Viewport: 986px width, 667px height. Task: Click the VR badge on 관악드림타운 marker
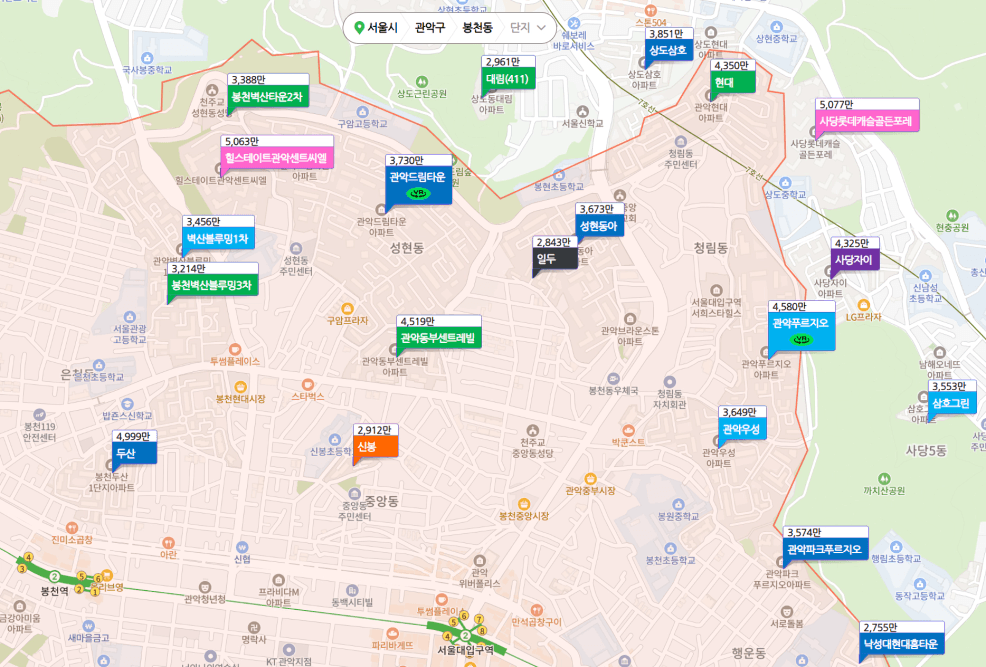click(418, 193)
